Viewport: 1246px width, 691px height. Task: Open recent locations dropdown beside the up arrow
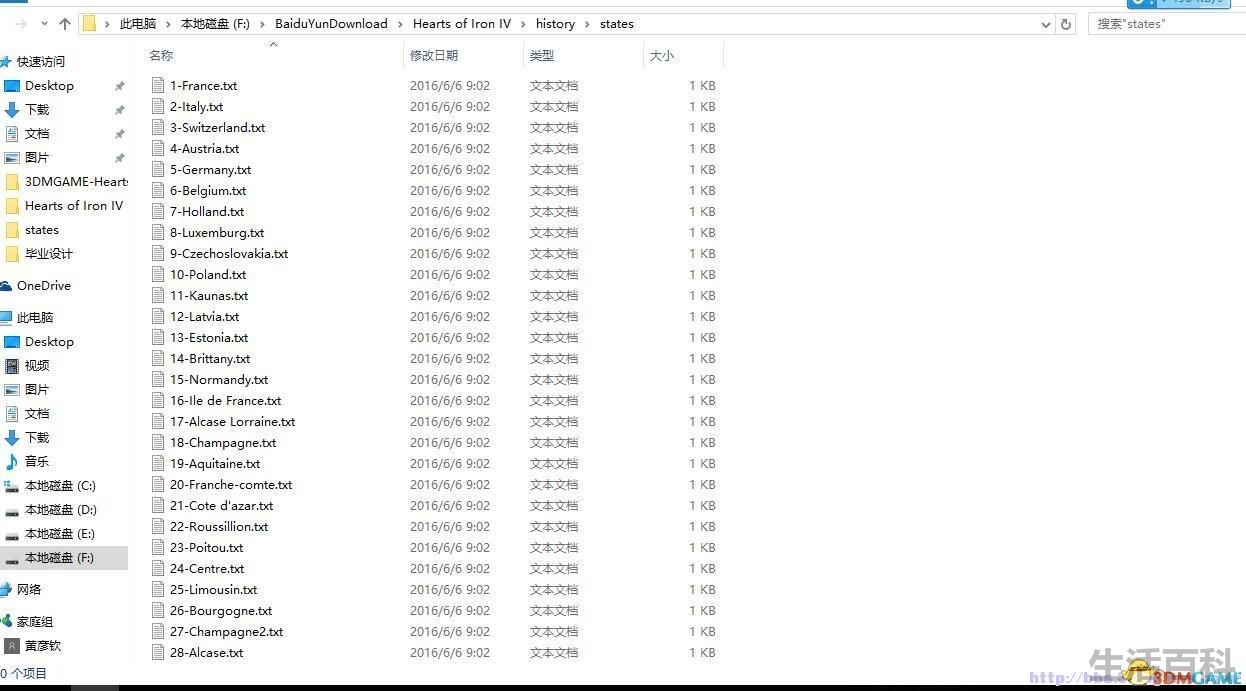[44, 24]
